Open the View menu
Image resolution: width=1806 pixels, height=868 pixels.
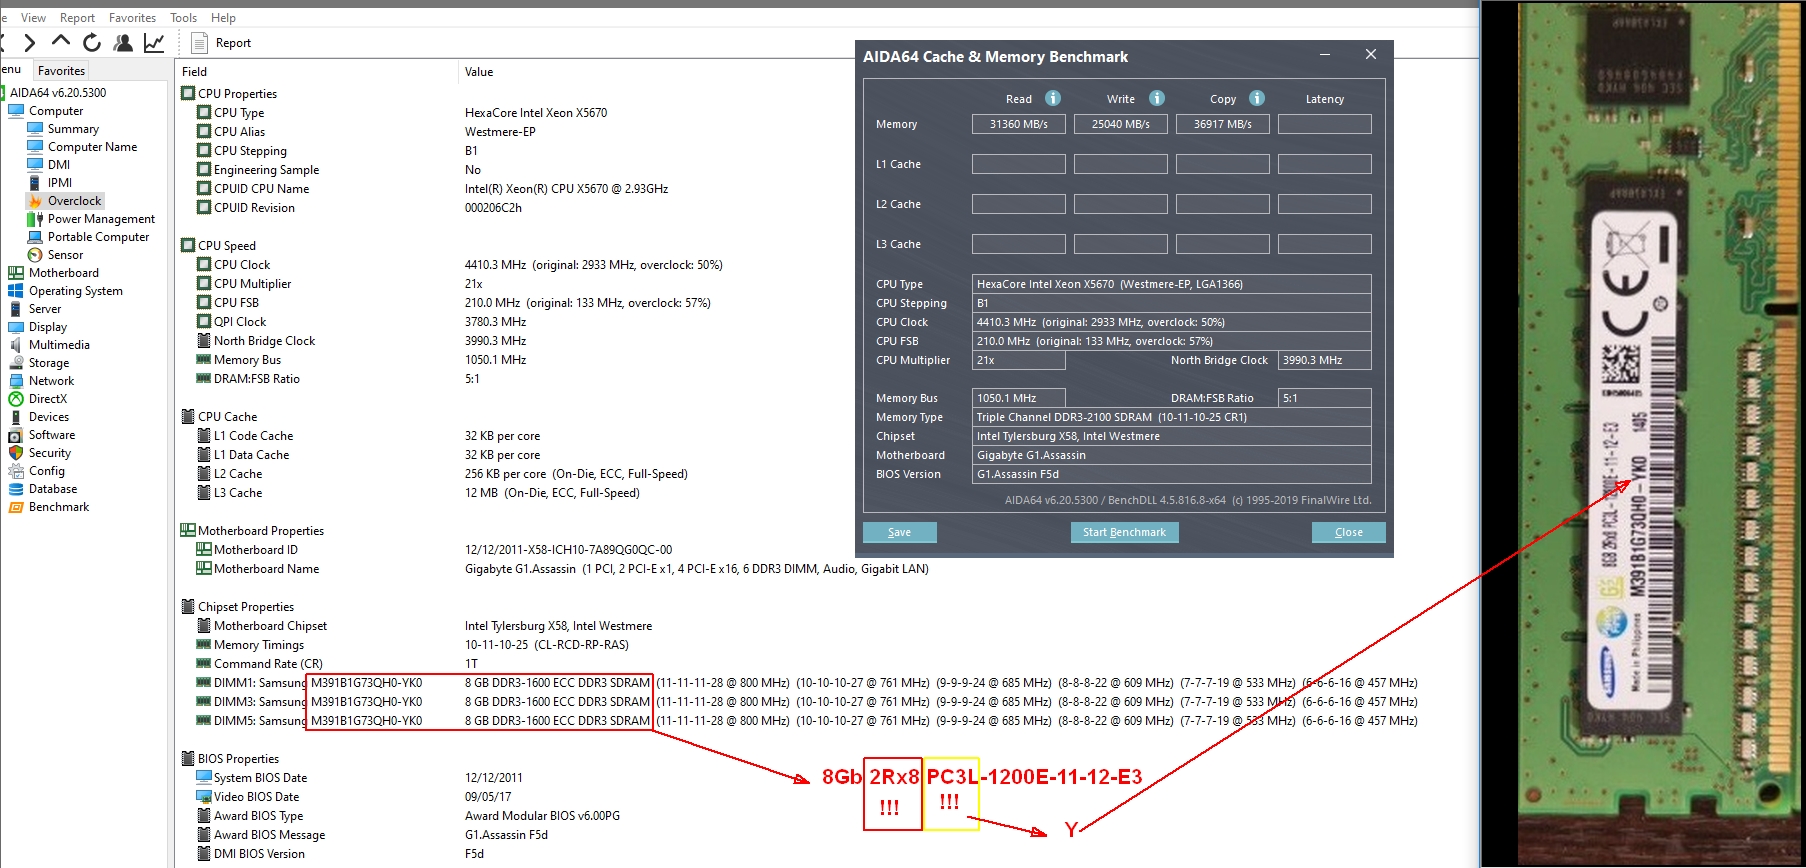[33, 18]
